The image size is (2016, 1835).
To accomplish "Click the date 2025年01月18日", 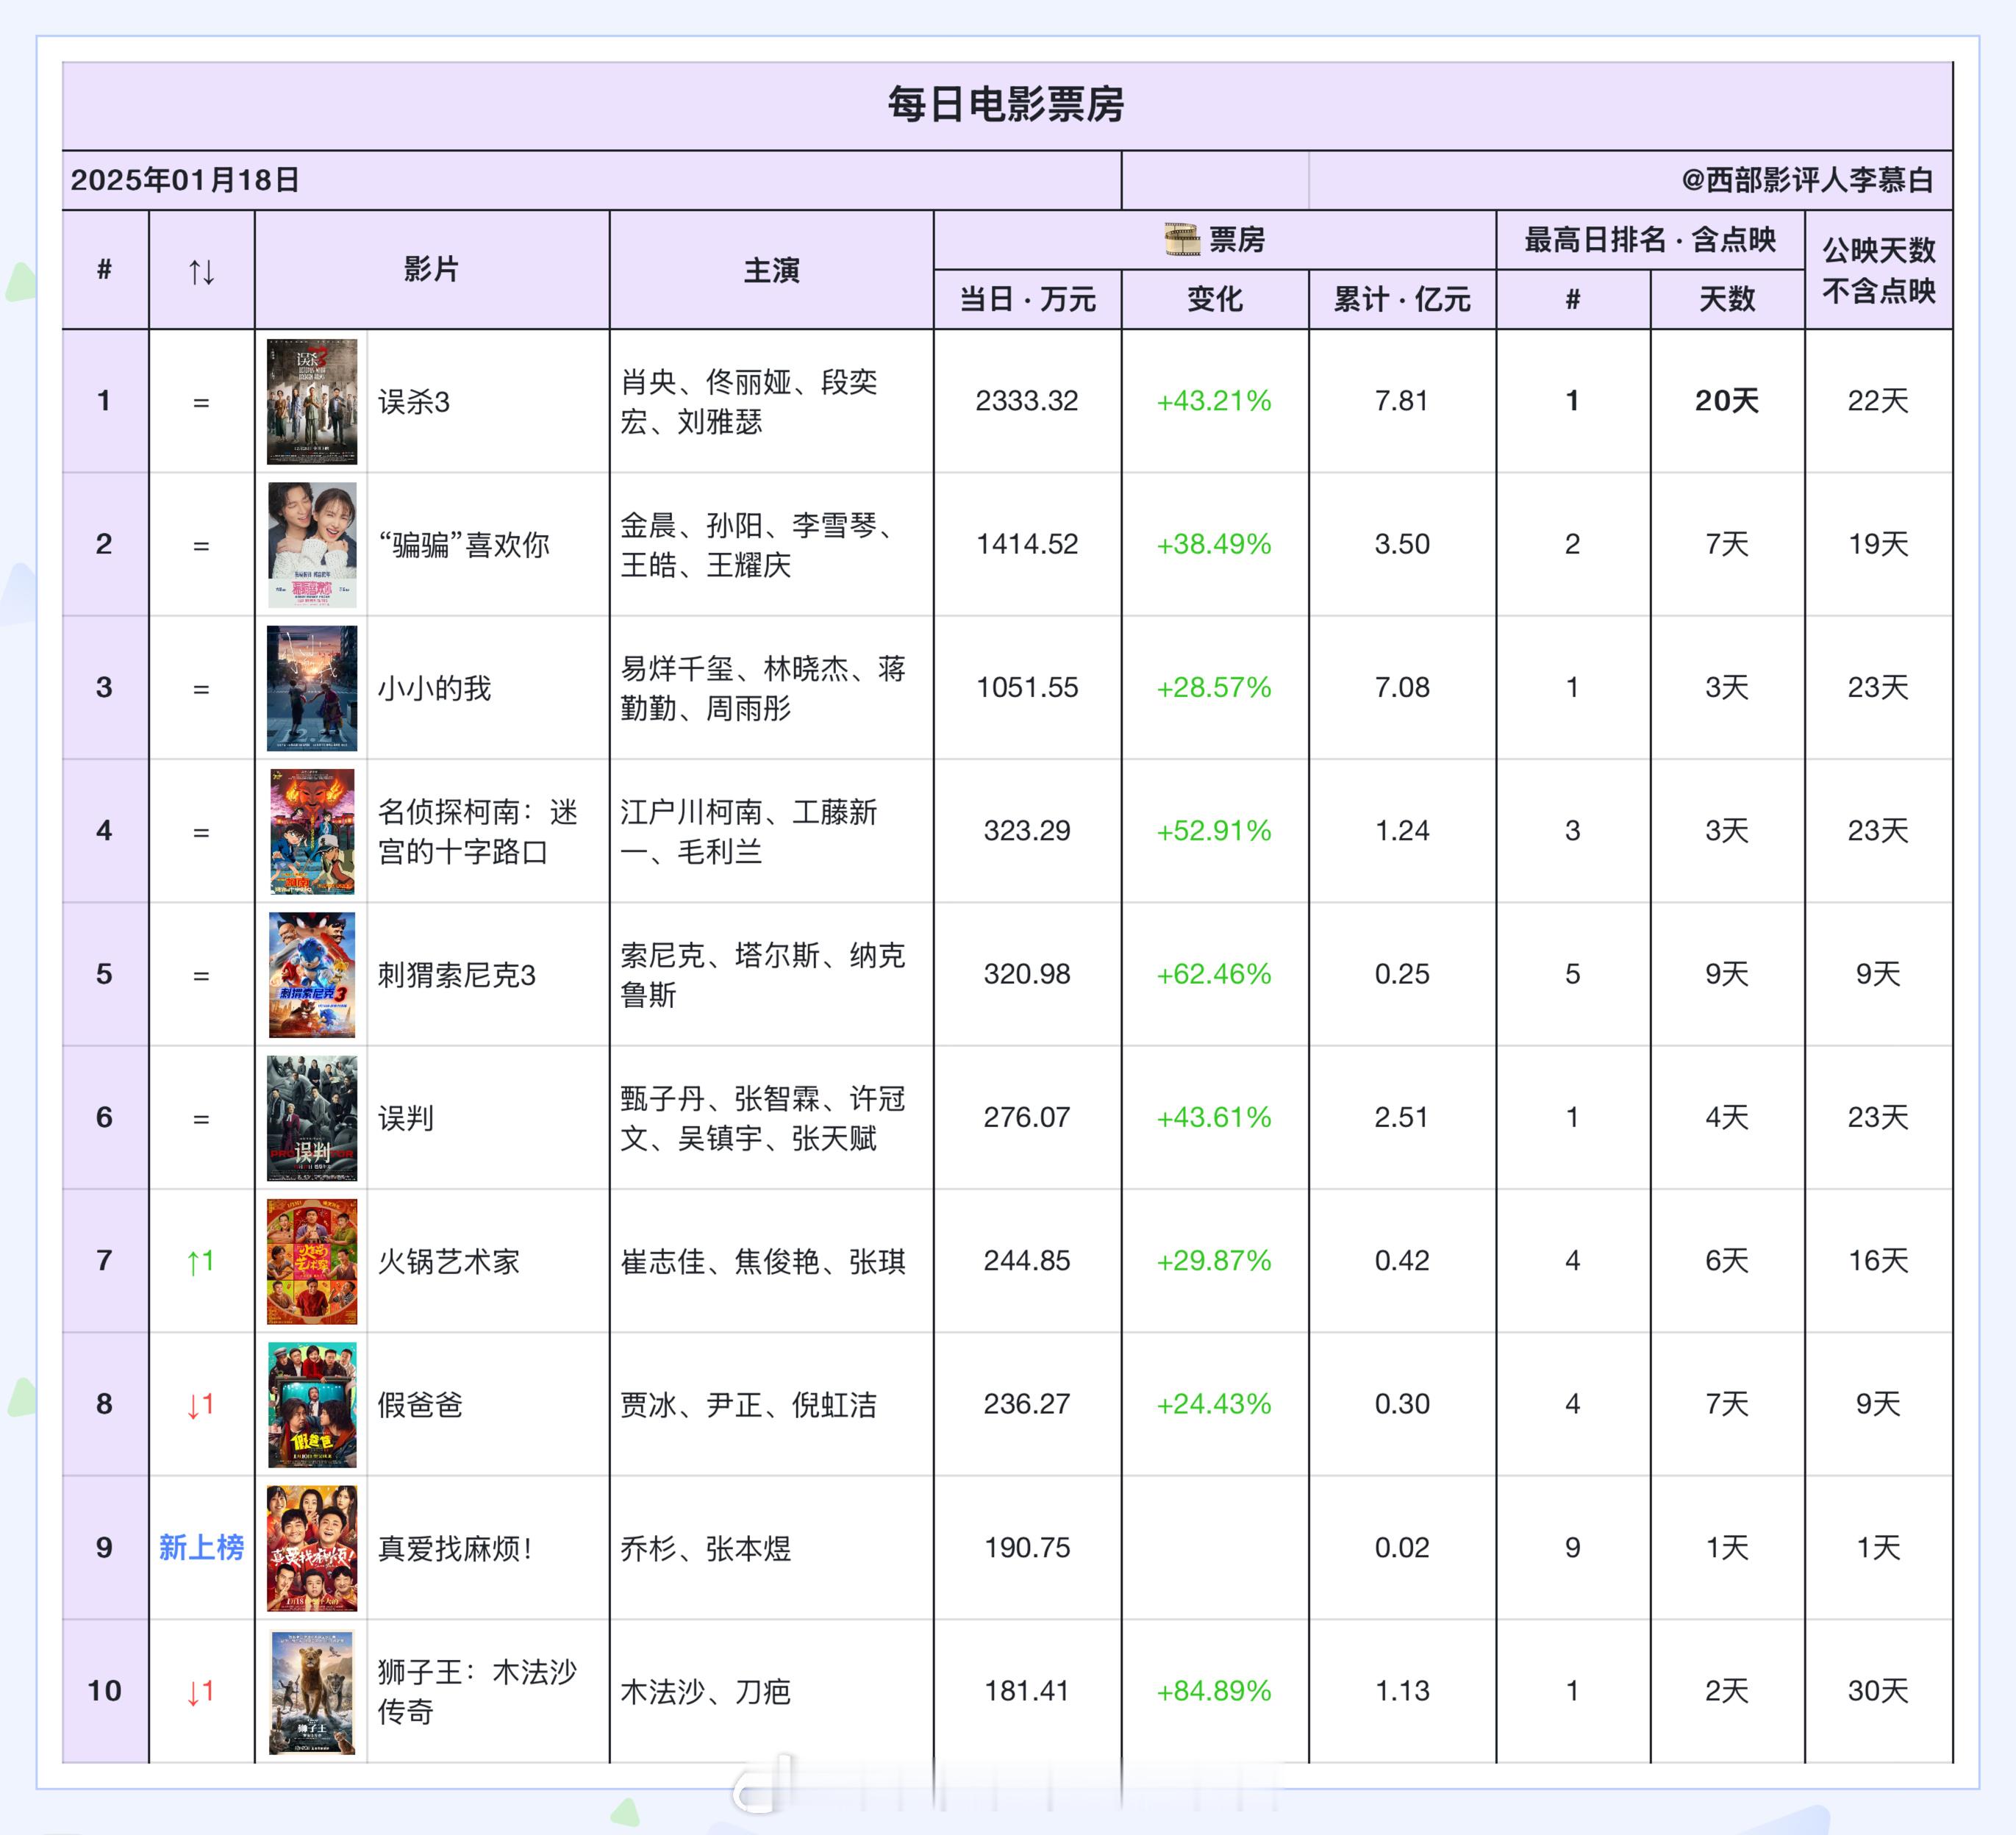I will [185, 180].
